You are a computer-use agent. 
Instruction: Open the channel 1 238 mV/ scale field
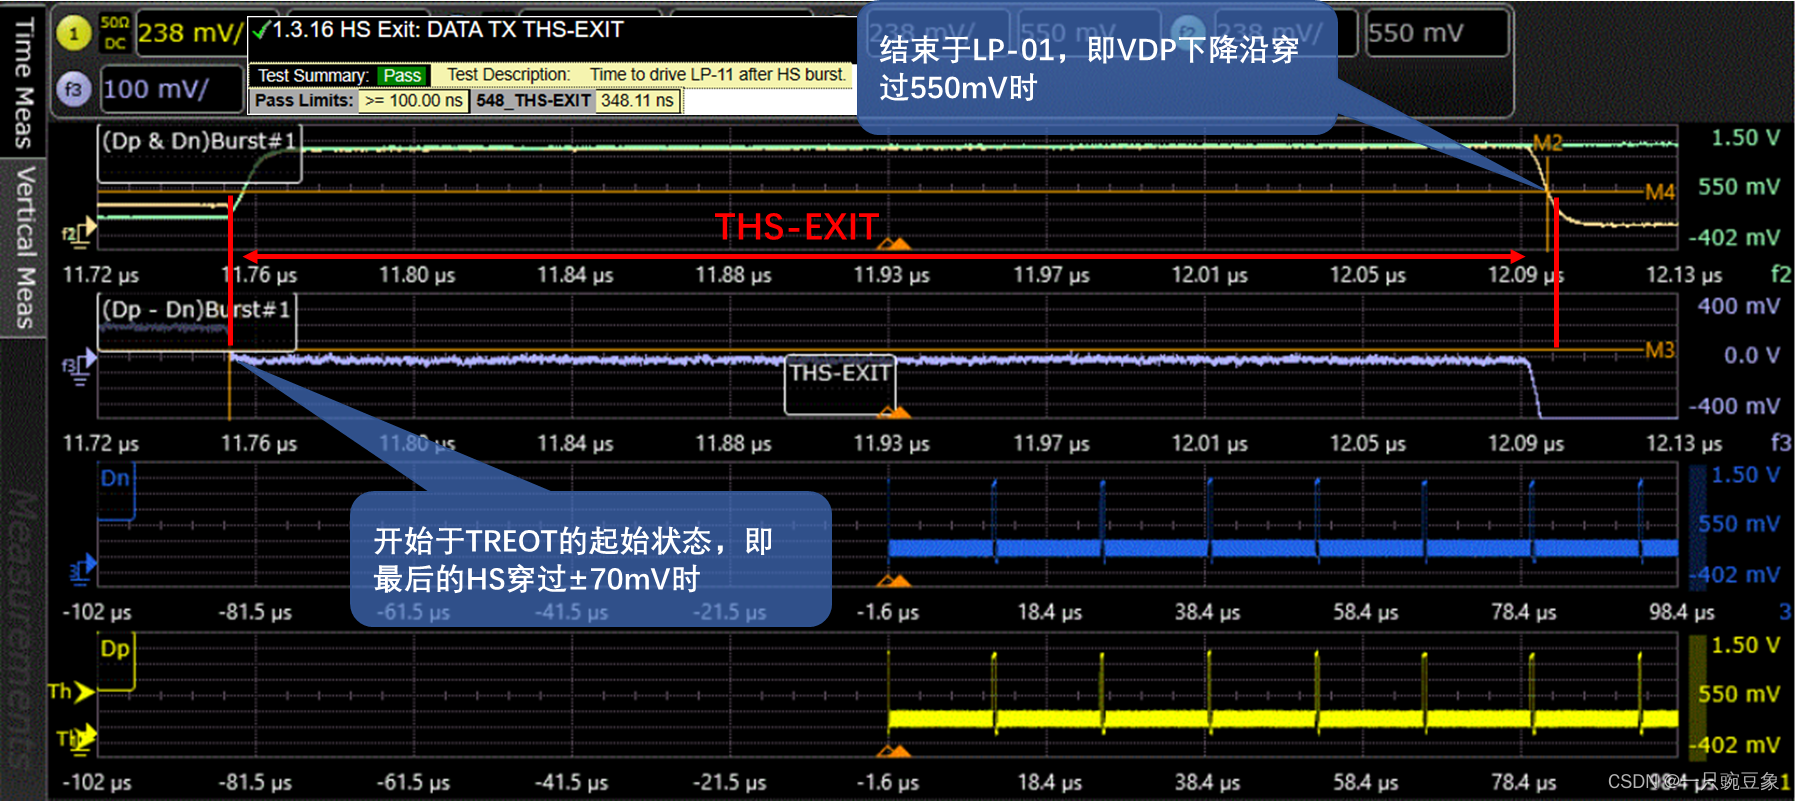click(x=190, y=33)
